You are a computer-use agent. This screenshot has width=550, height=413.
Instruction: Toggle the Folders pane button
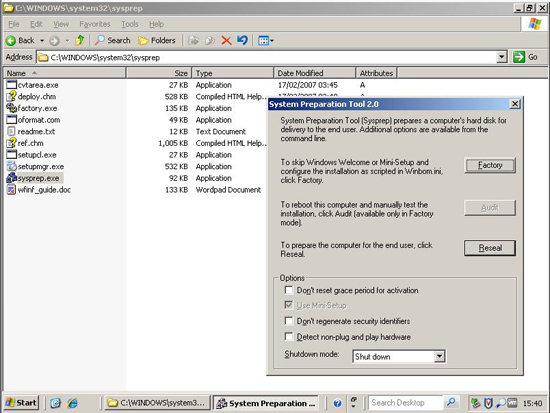[x=156, y=40]
